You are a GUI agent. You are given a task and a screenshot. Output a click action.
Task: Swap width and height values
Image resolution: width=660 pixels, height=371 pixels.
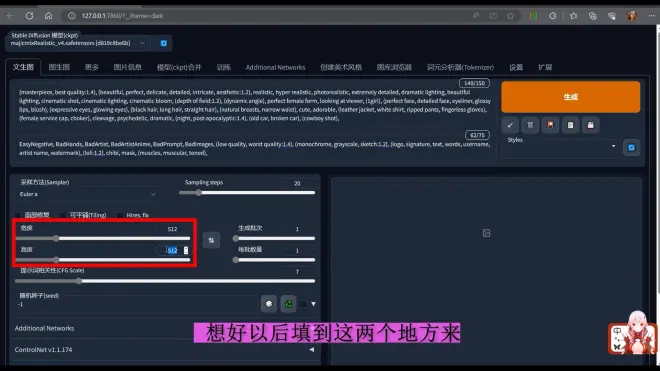pos(211,240)
